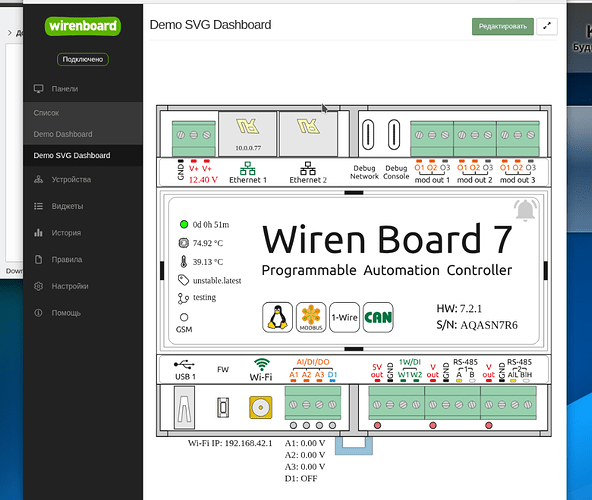Click the Ethernet 1 port showing 10.0.0.77

[x=248, y=134]
